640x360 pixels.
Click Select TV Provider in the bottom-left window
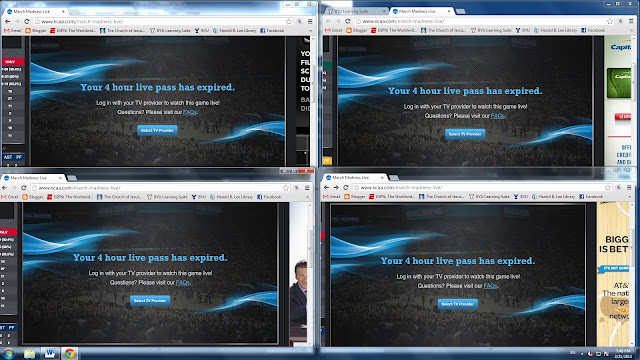point(150,300)
